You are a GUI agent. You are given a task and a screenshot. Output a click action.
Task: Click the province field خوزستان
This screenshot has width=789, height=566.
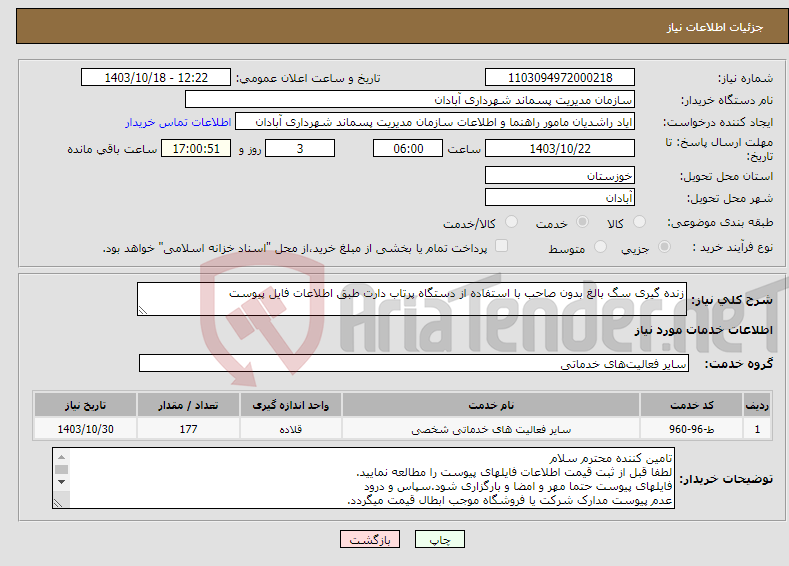click(560, 176)
